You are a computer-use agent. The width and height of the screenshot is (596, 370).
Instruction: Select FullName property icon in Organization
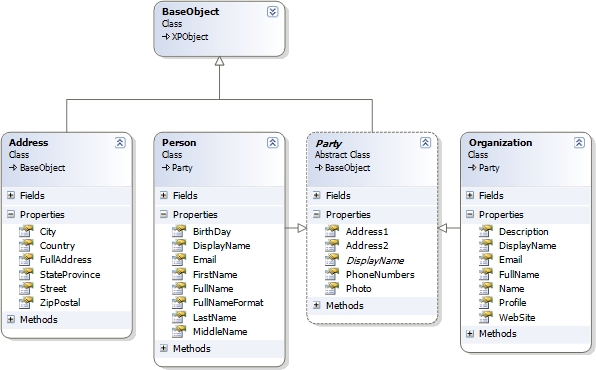pyautogui.click(x=485, y=274)
